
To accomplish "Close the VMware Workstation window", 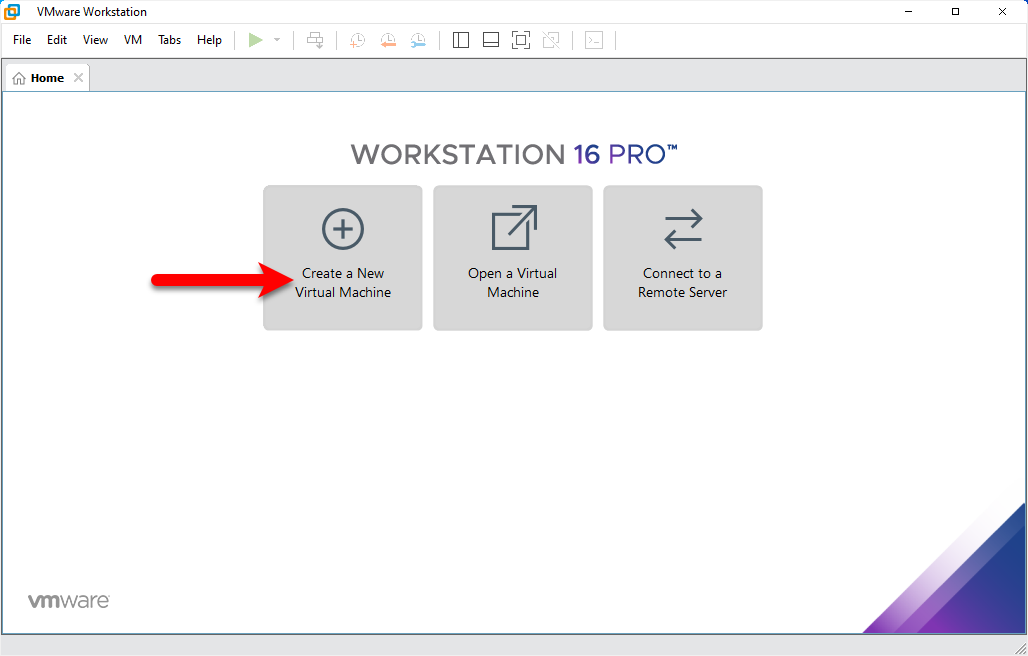I will (x=1002, y=12).
